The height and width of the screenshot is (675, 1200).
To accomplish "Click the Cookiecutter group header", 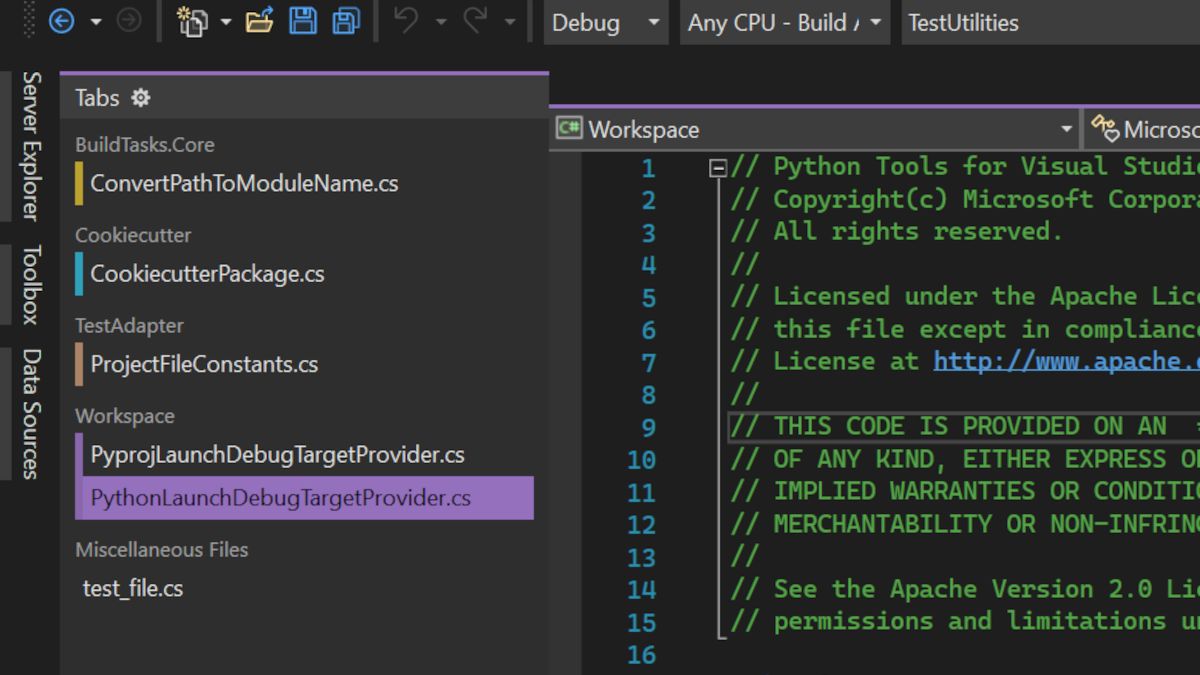I will 133,235.
